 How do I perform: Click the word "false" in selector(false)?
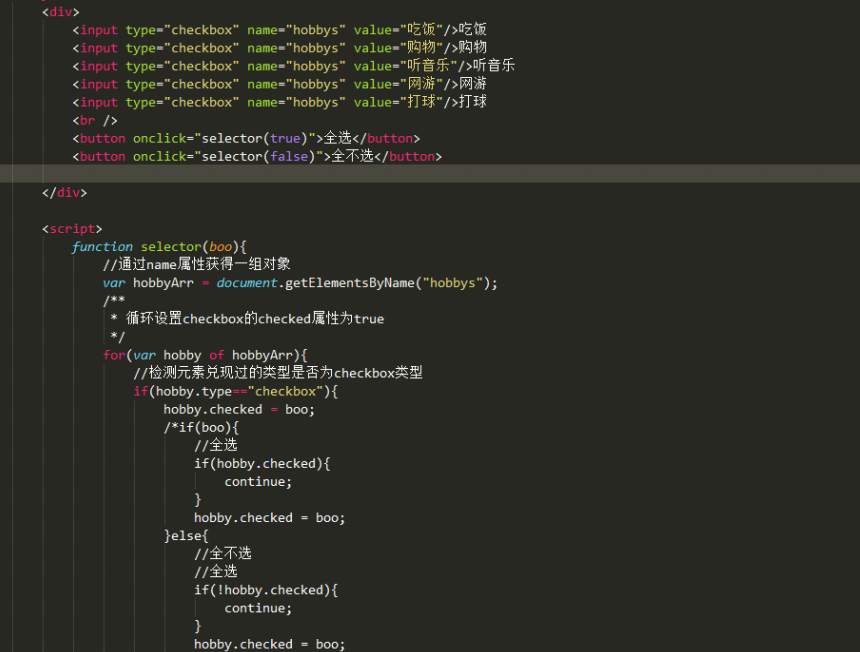coord(289,156)
